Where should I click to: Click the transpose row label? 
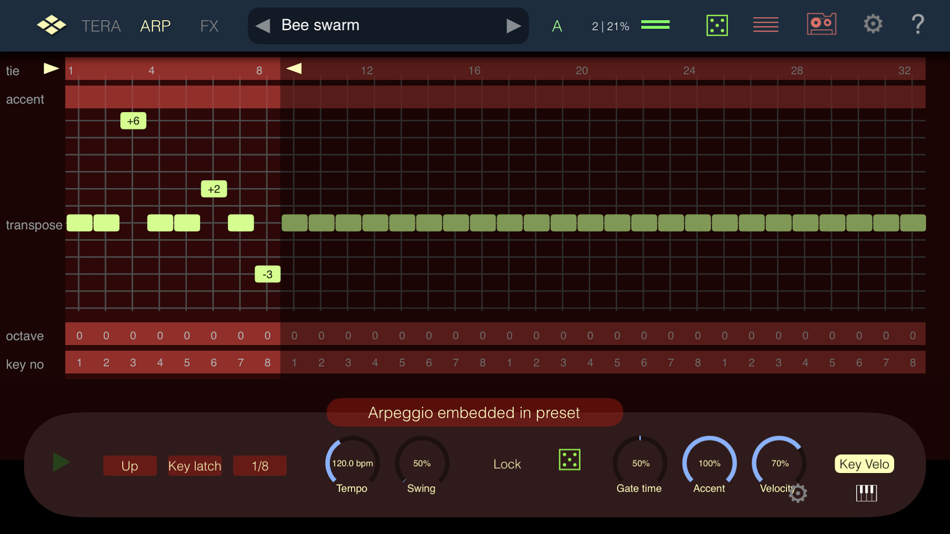click(x=34, y=225)
